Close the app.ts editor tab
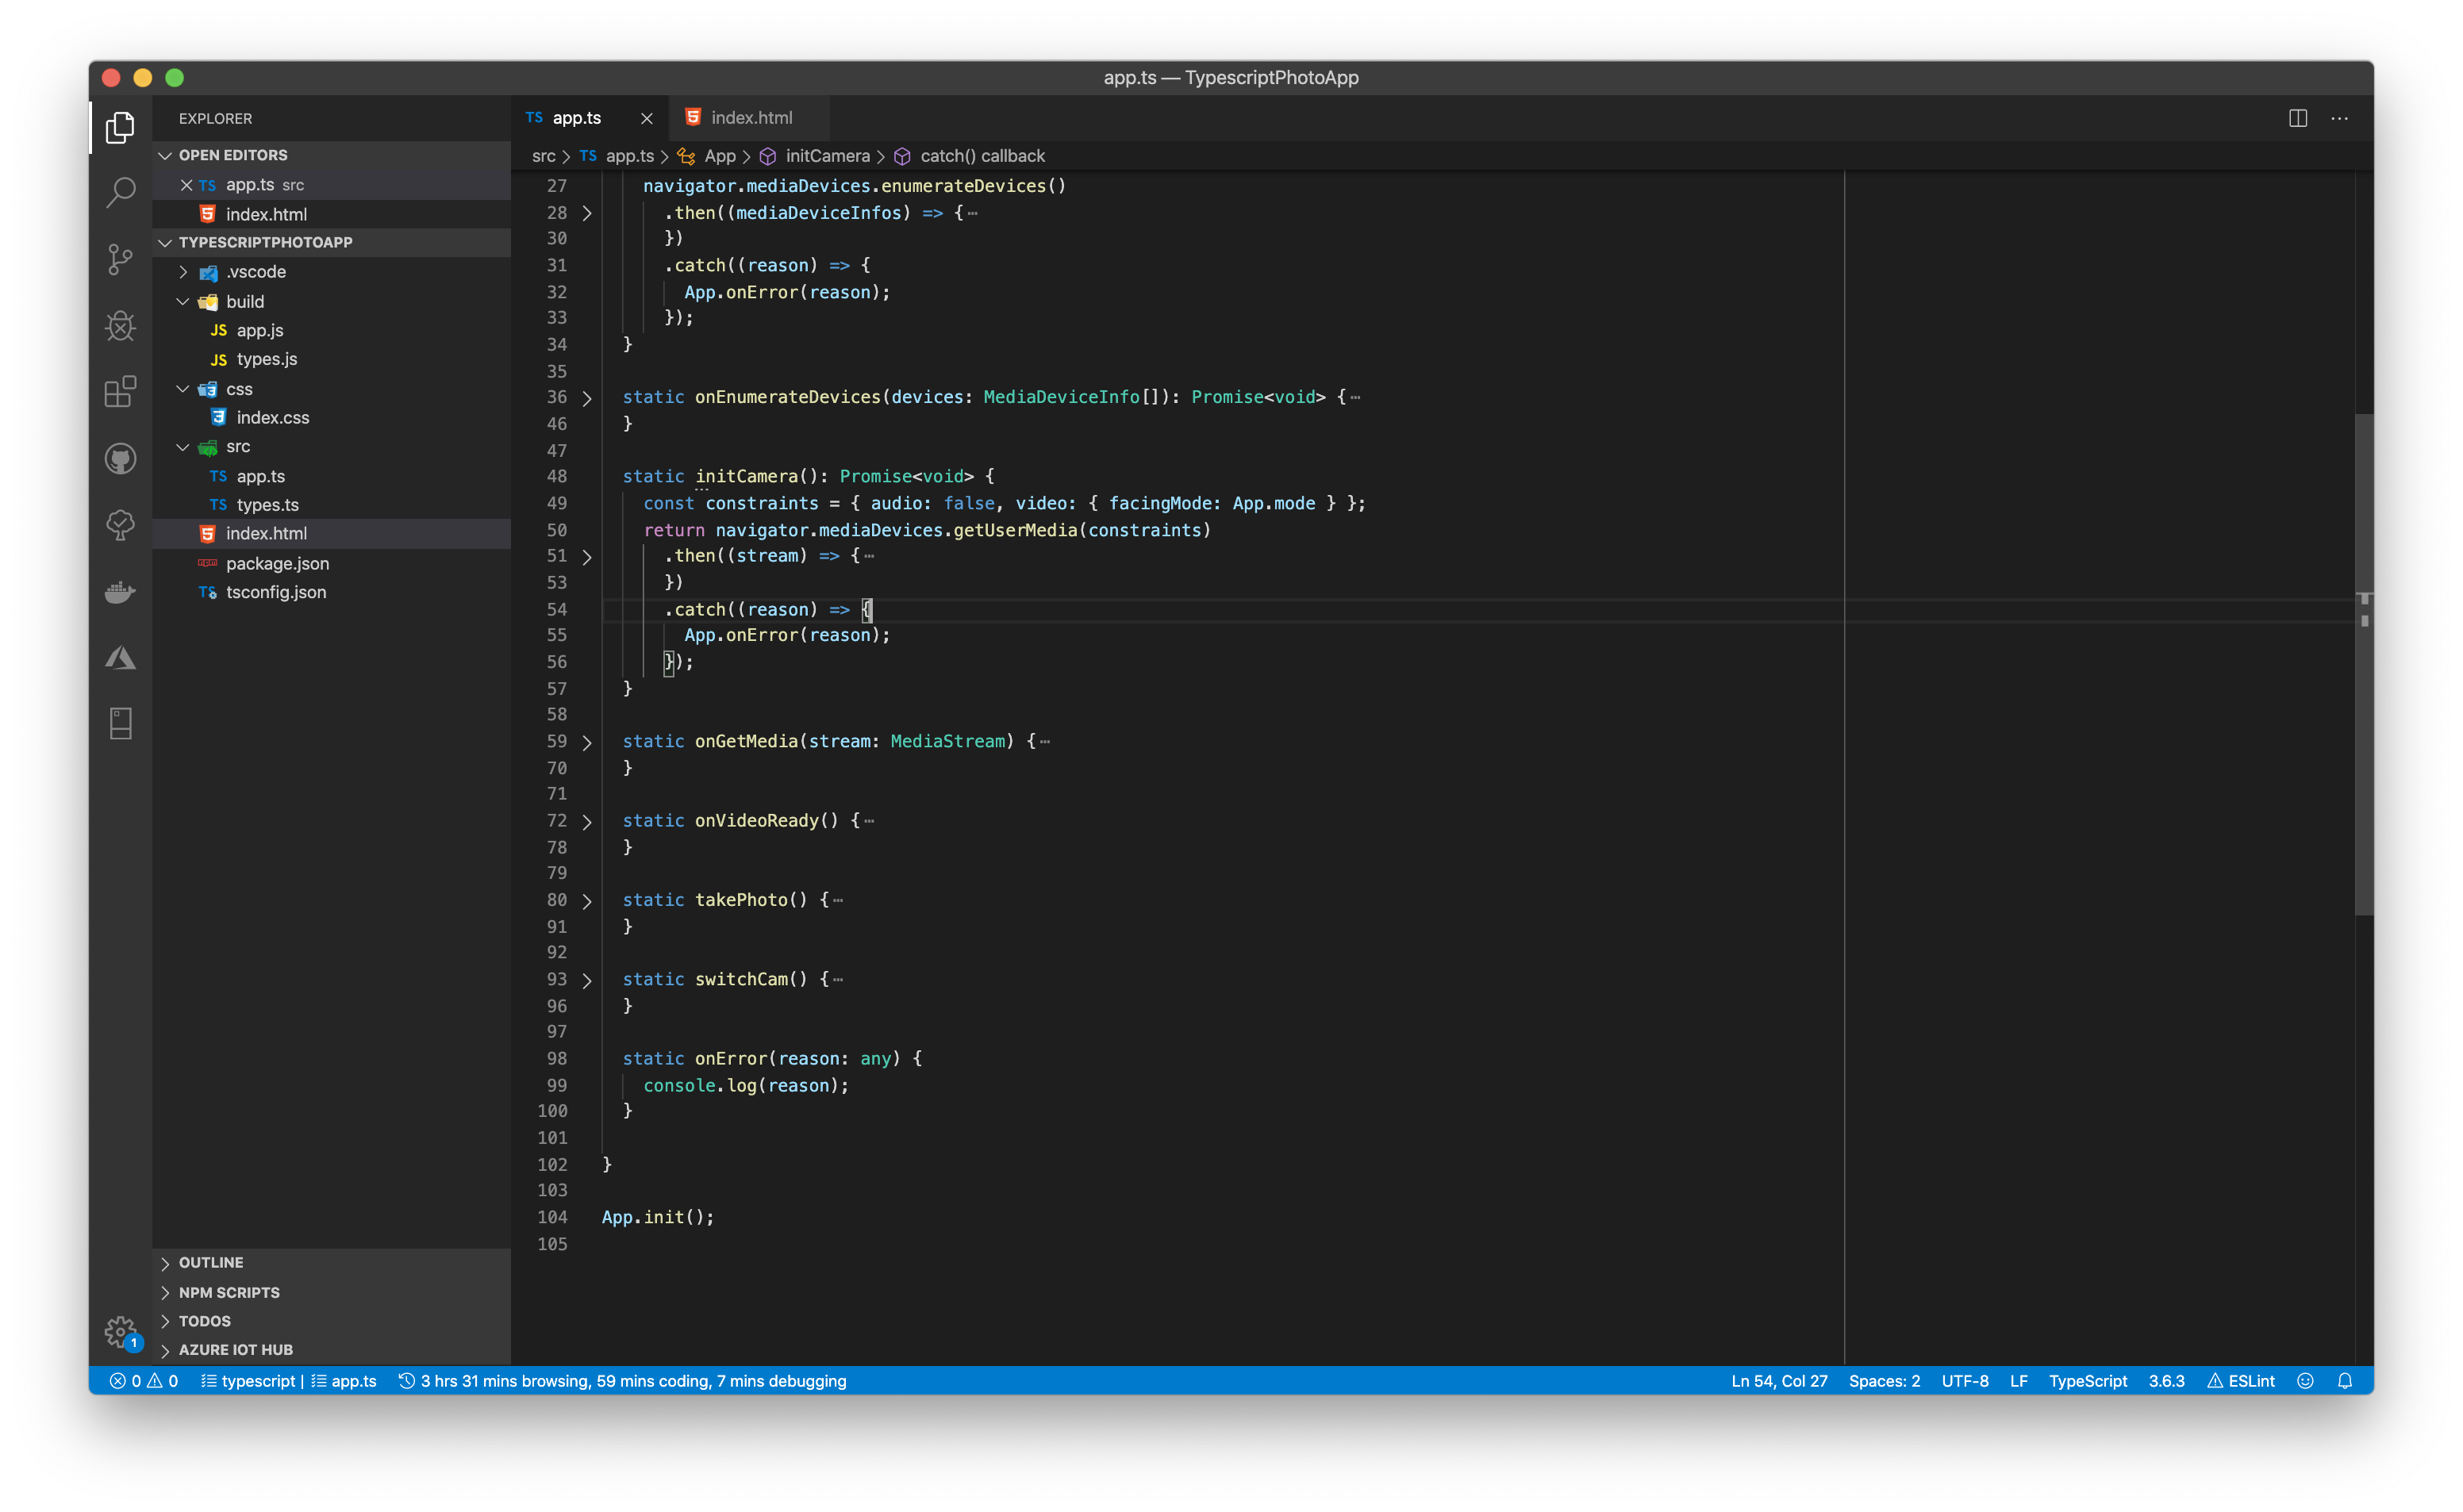Screen dimensions: 2463x1512 point(647,118)
